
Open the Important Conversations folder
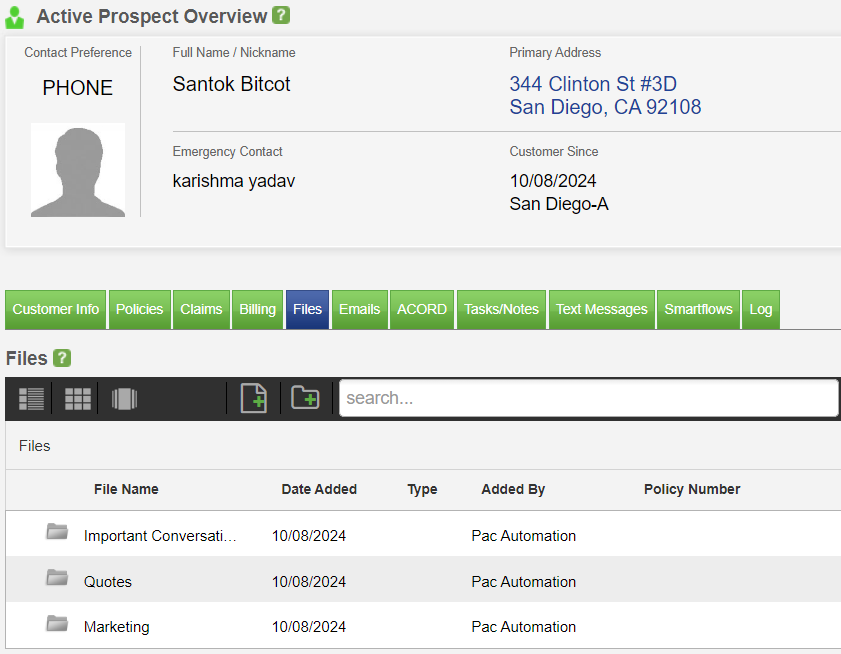[x=160, y=536]
